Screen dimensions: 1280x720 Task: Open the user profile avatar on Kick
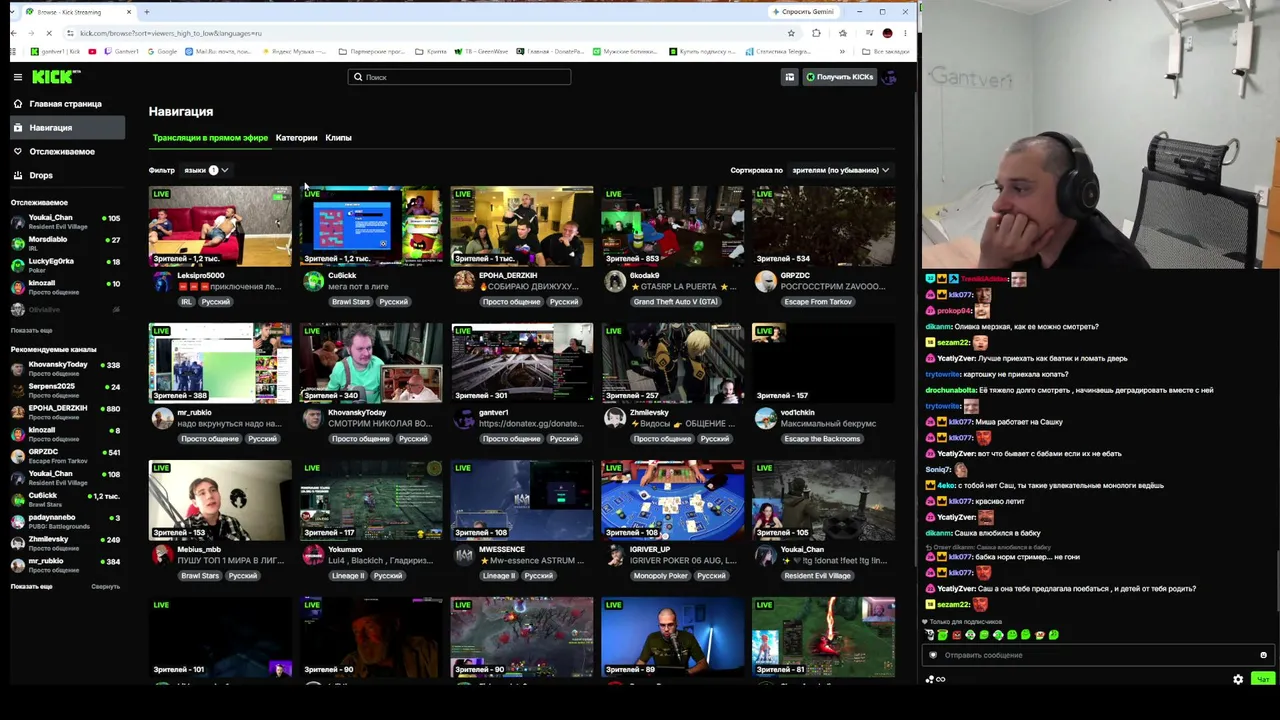pos(889,77)
